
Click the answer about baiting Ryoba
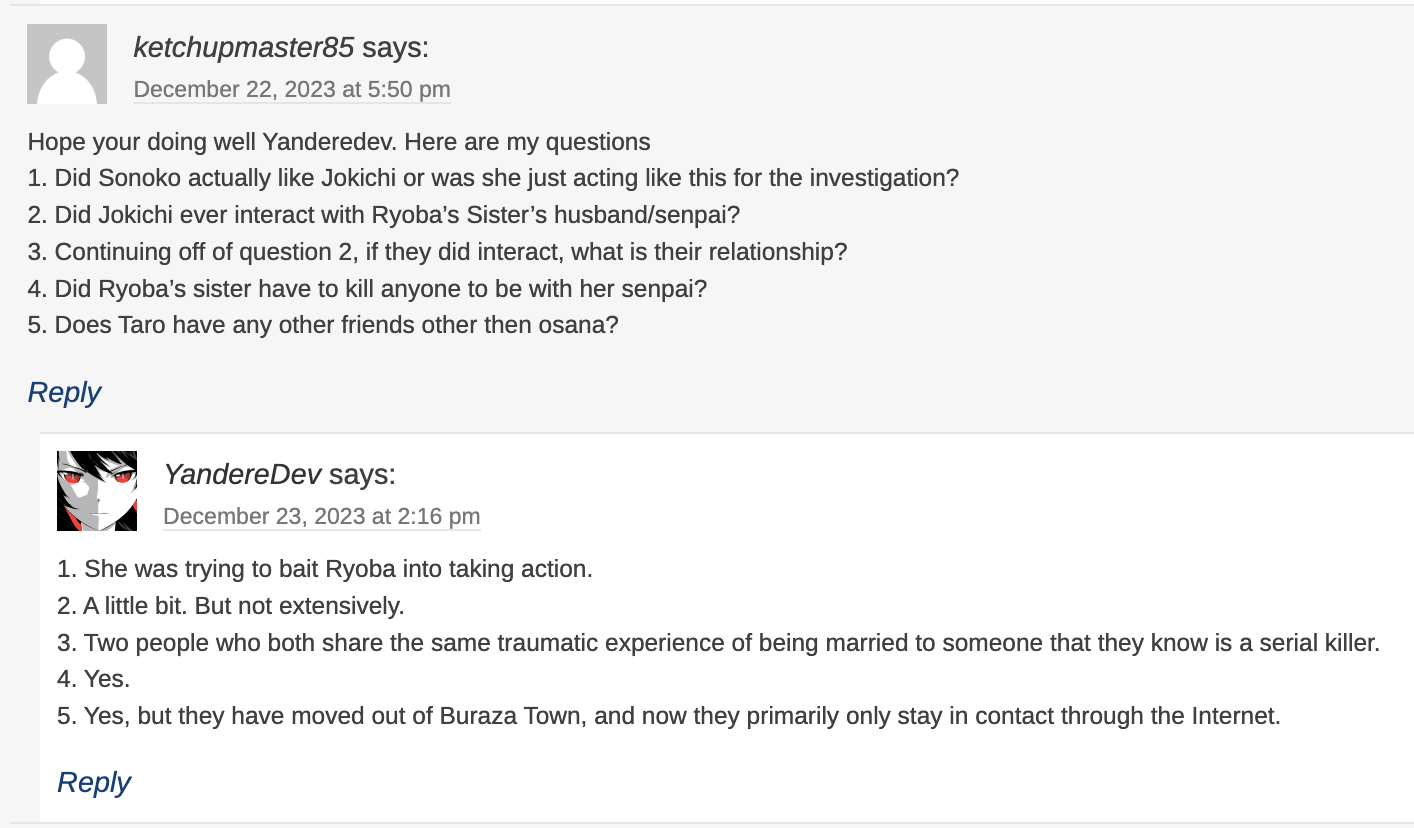click(325, 569)
